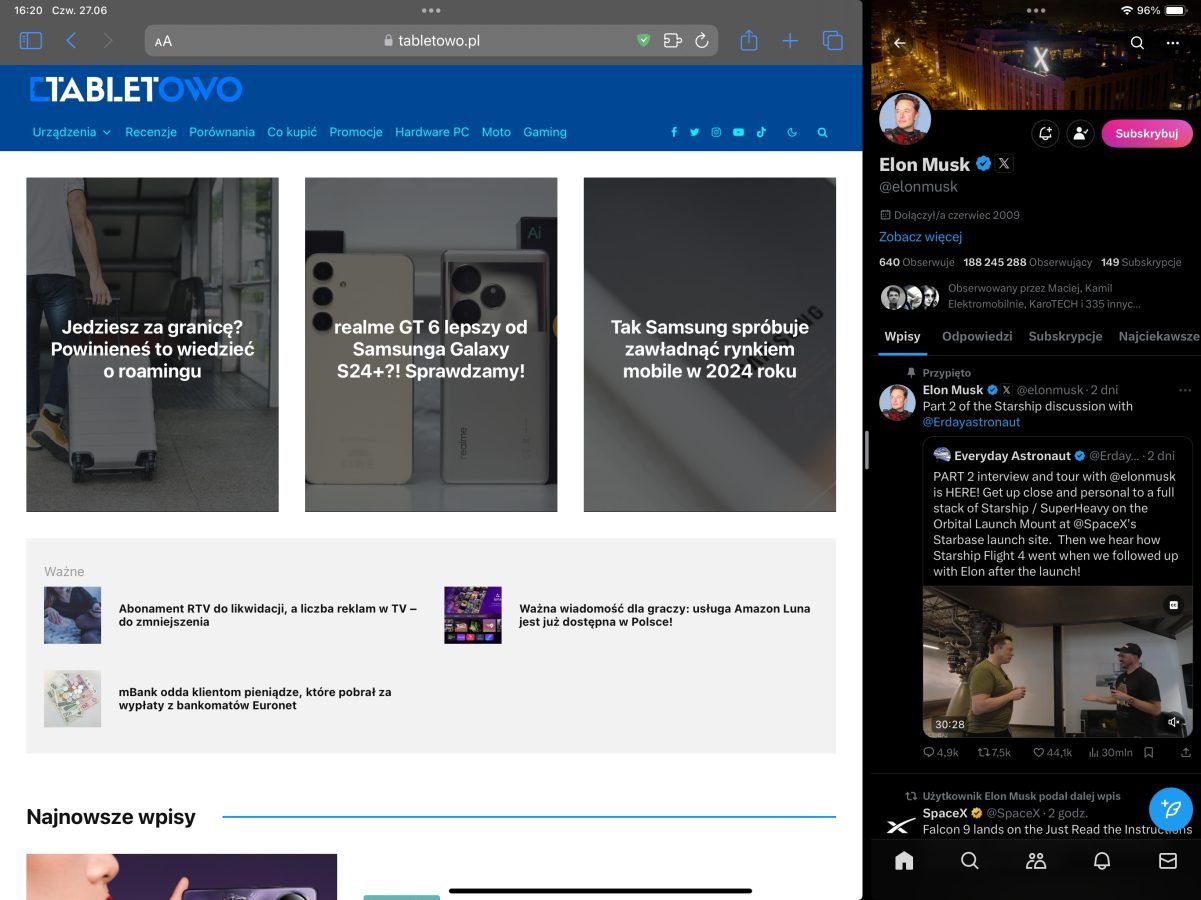Screen dimensions: 1201x900
Task: Open more options on pinned post
Action: 1185,390
